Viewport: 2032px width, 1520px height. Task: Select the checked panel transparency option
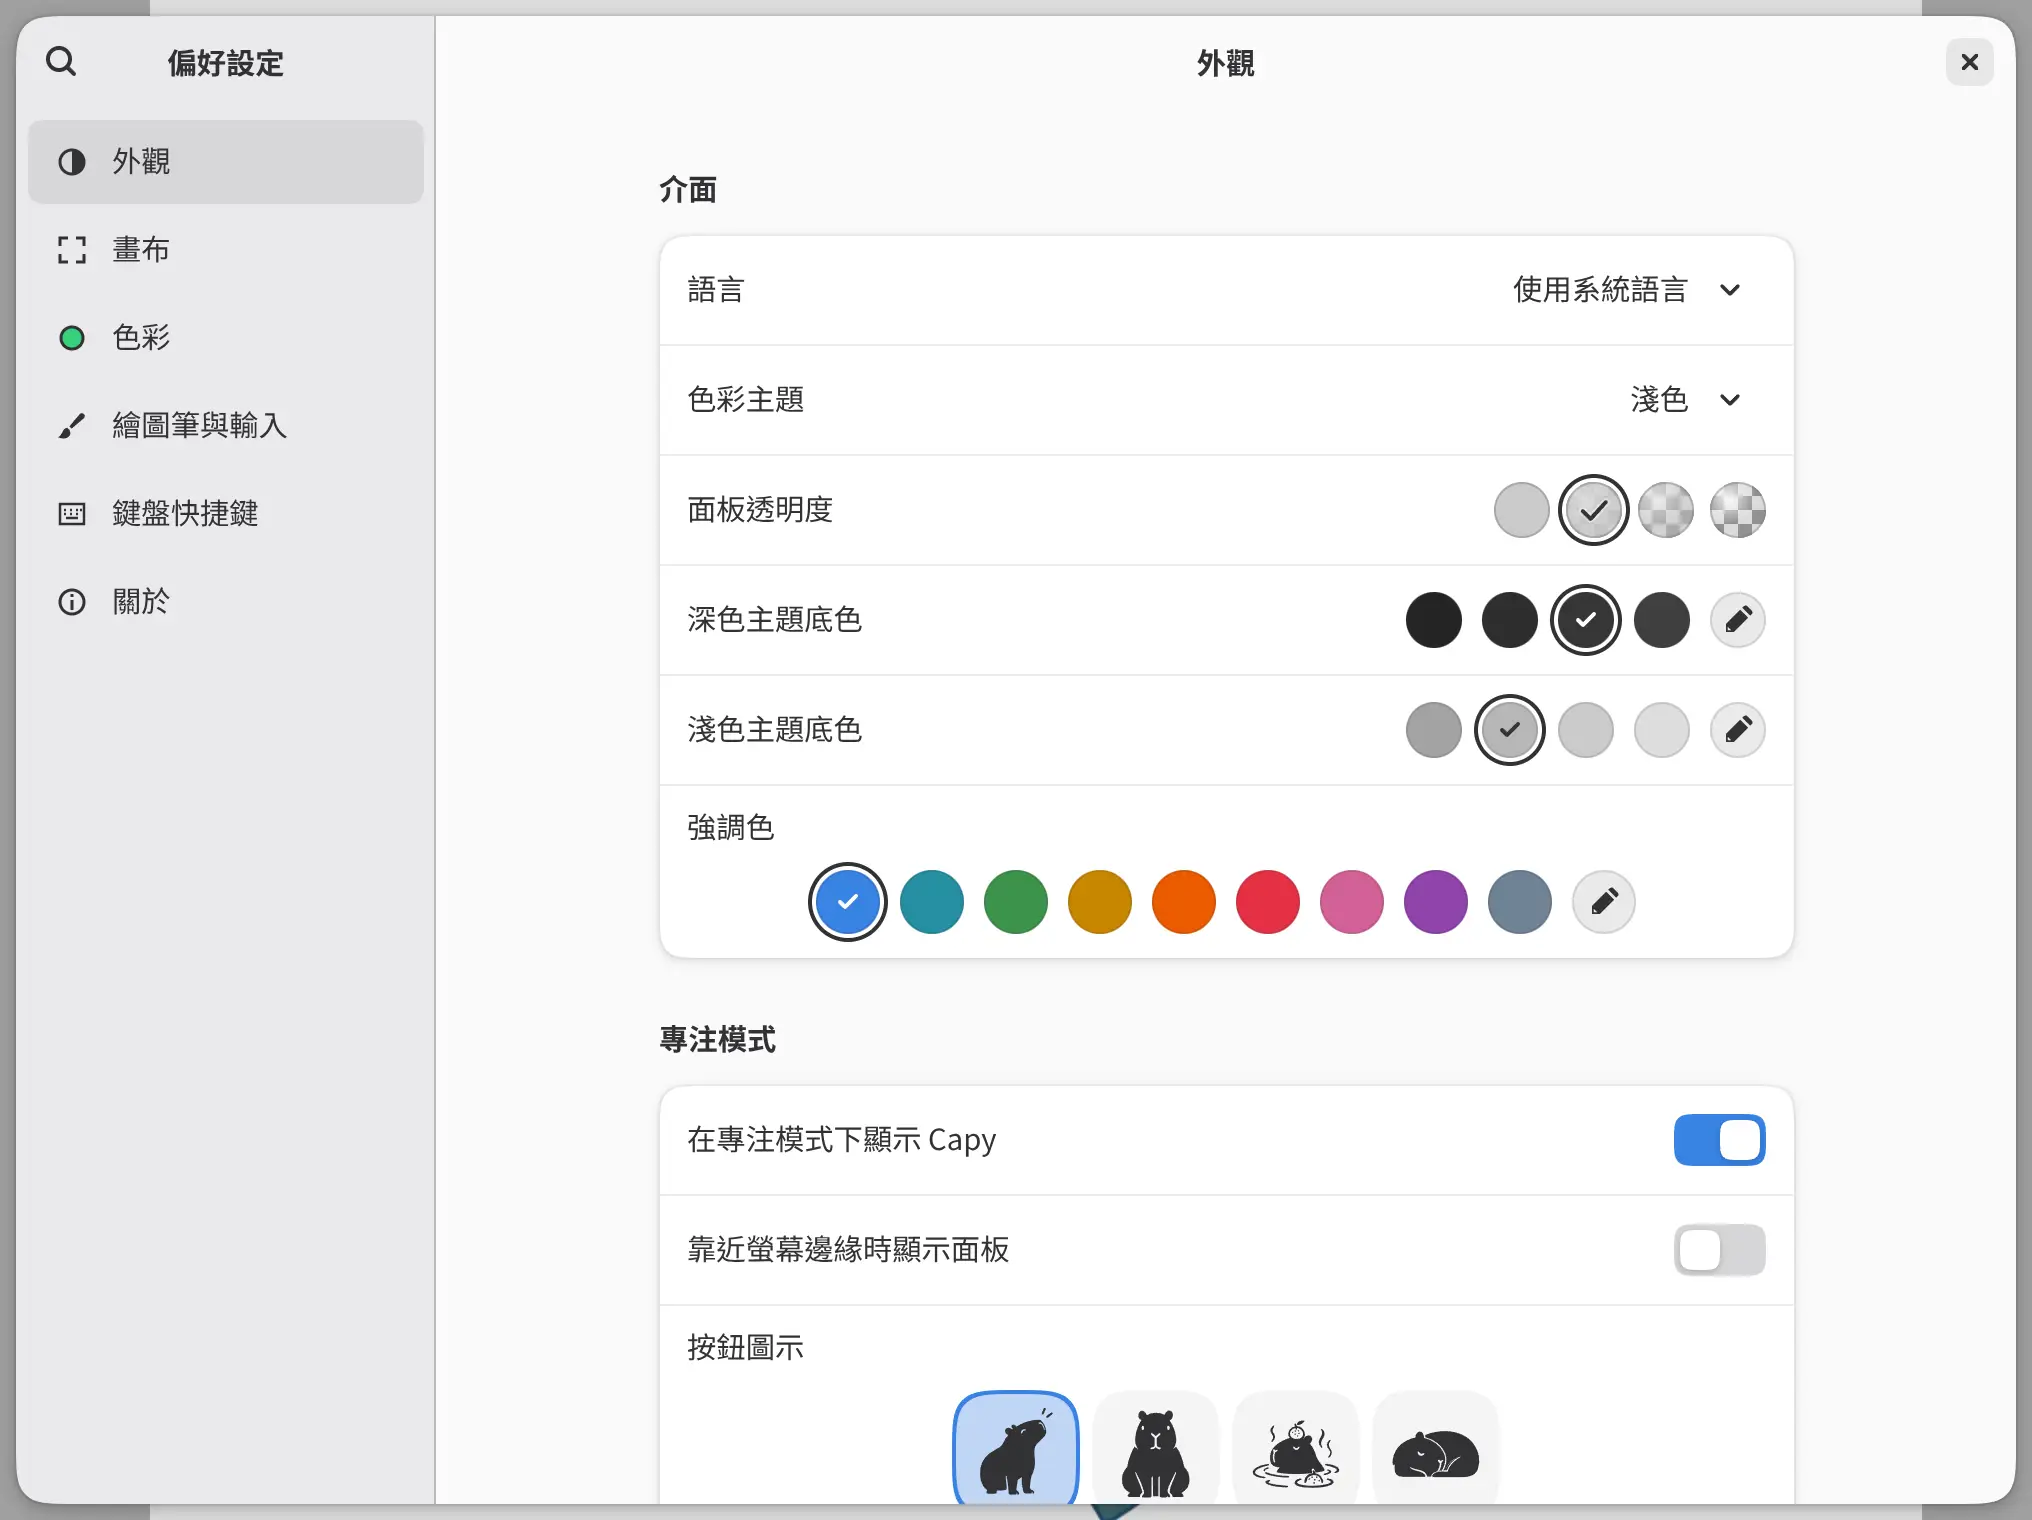pyautogui.click(x=1594, y=510)
